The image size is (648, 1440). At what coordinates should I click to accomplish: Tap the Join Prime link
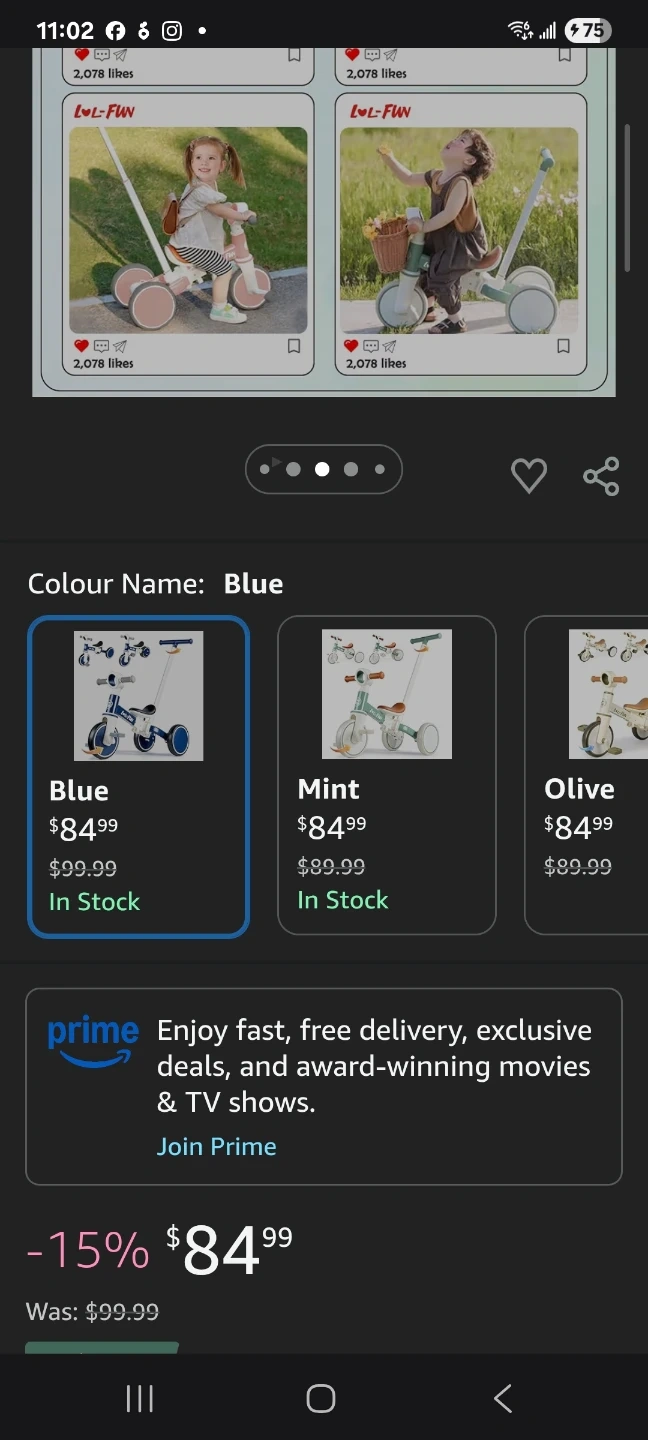[217, 1146]
